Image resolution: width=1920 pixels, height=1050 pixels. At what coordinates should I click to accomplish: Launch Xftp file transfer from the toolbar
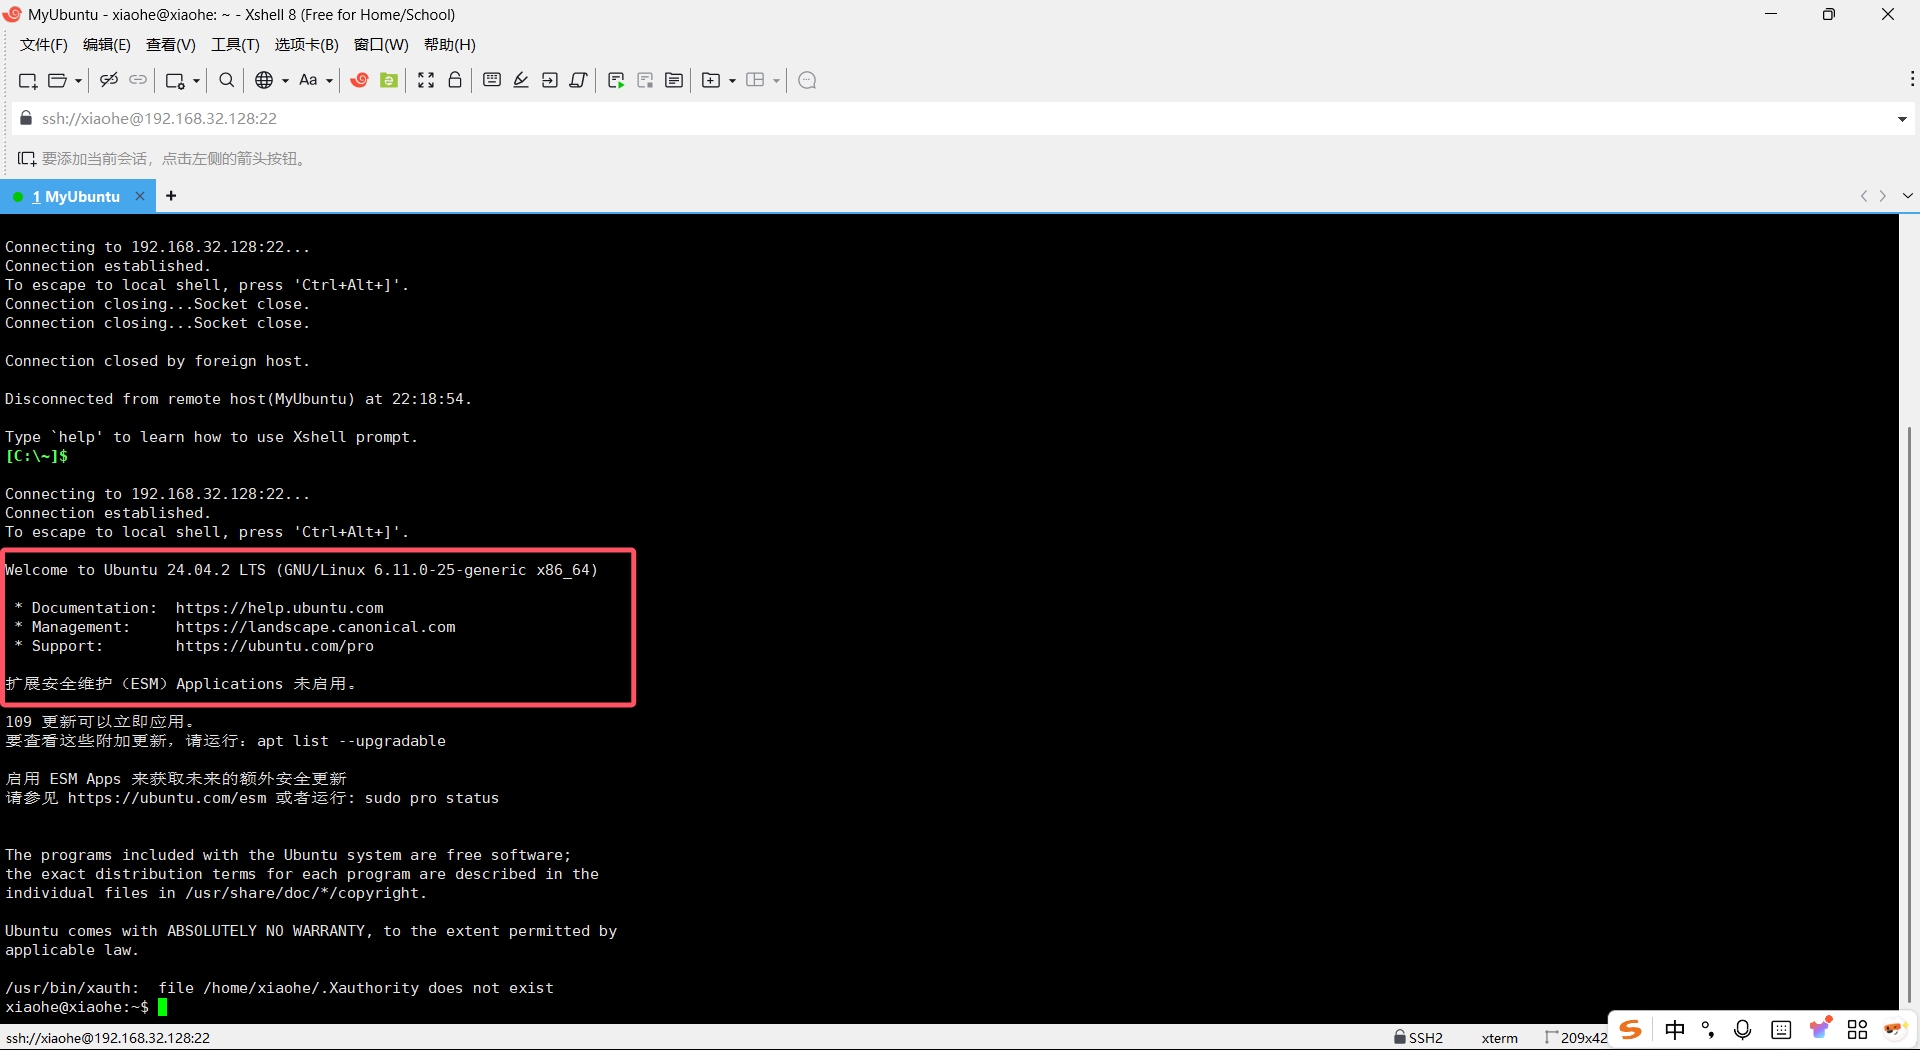[x=388, y=80]
